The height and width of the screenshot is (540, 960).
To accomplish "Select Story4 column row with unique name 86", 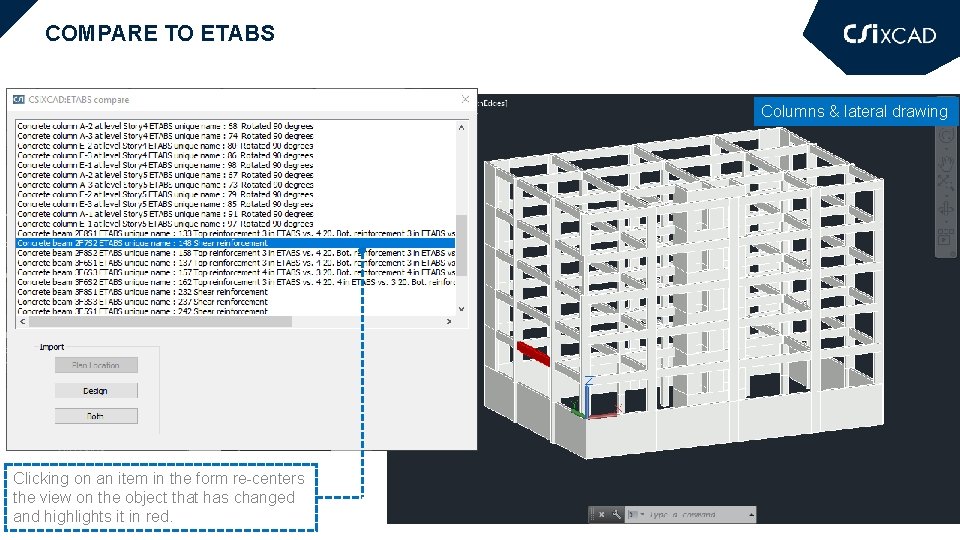I will (235, 156).
